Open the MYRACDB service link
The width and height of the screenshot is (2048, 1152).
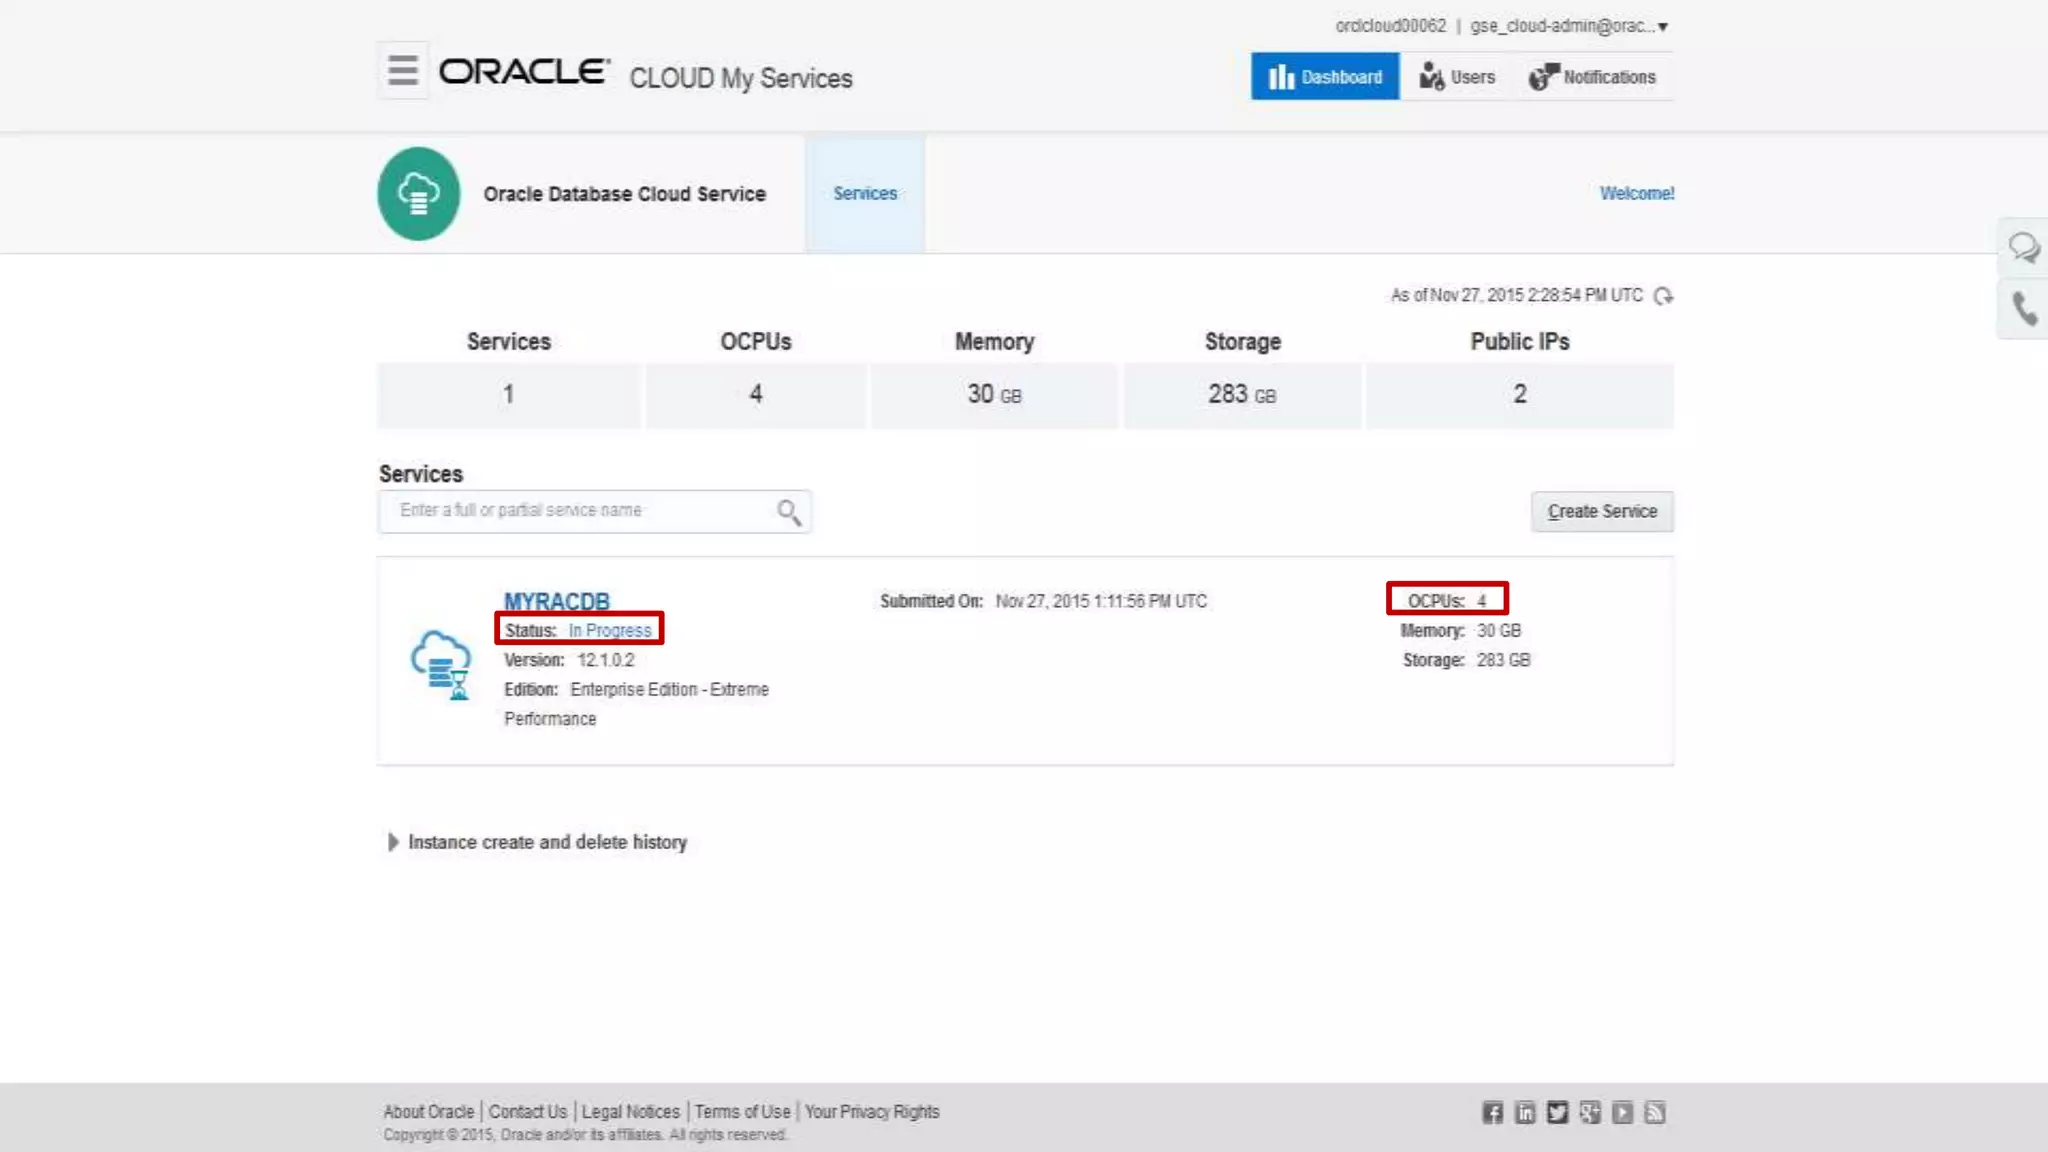tap(557, 601)
